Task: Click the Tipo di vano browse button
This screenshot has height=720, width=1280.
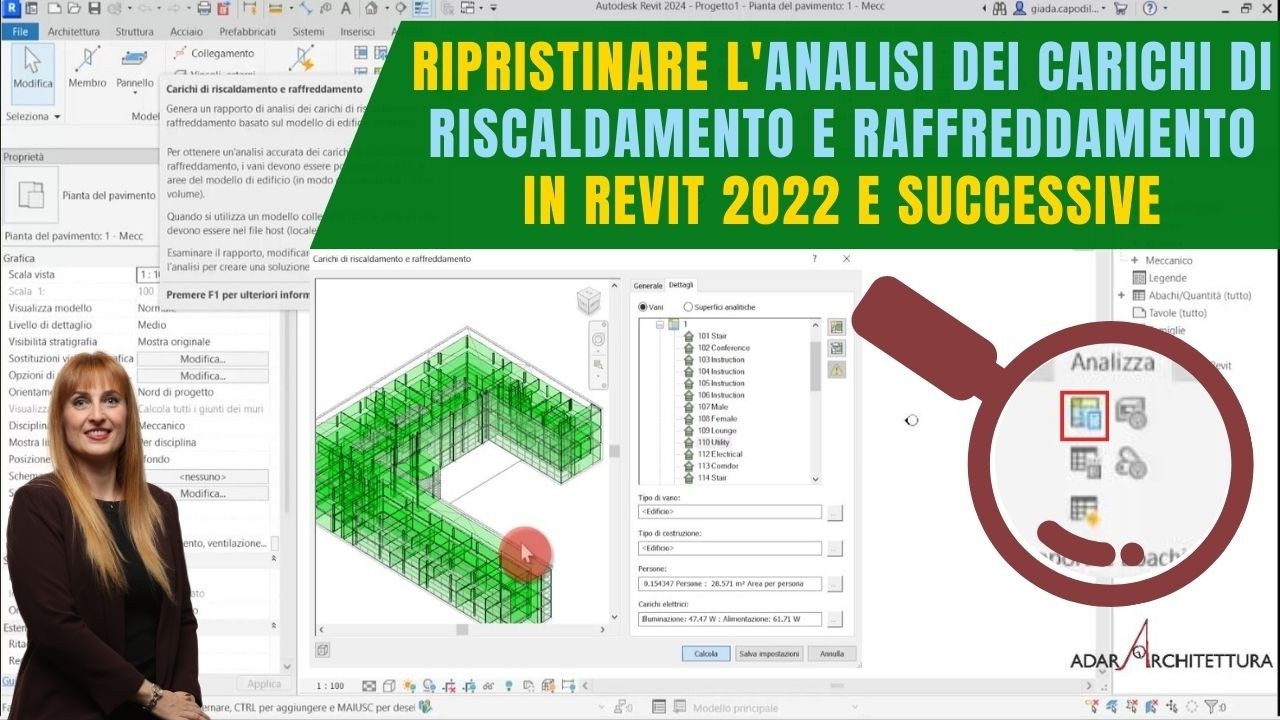Action: (835, 512)
